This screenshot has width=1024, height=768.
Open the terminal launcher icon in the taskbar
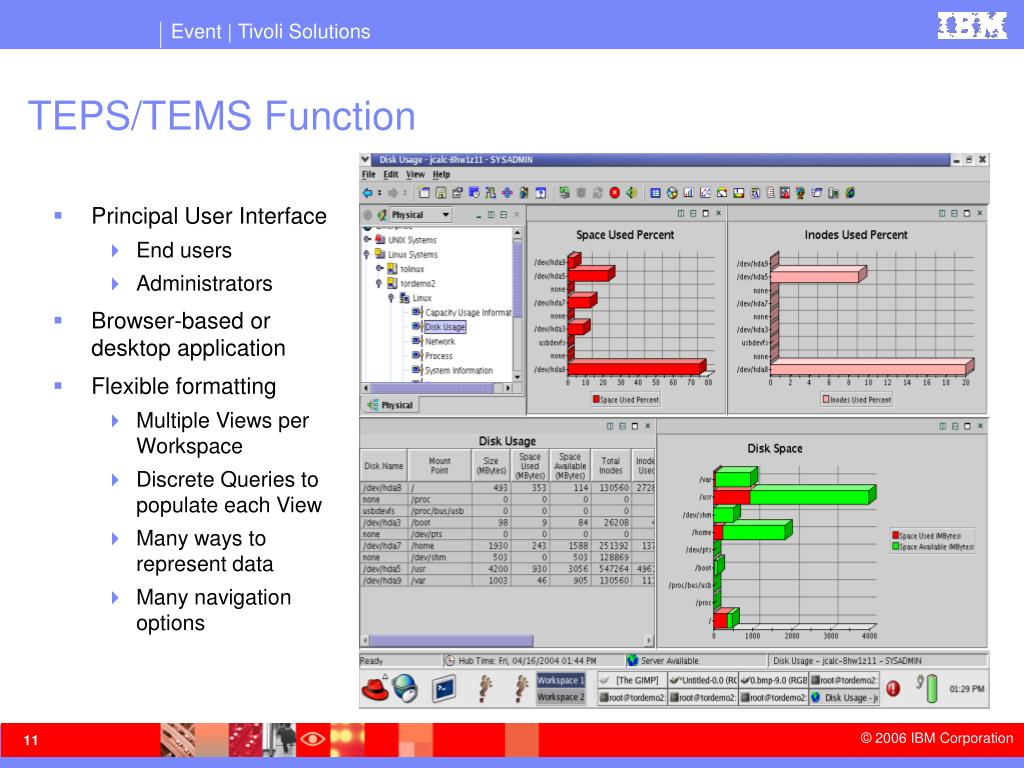click(x=444, y=688)
